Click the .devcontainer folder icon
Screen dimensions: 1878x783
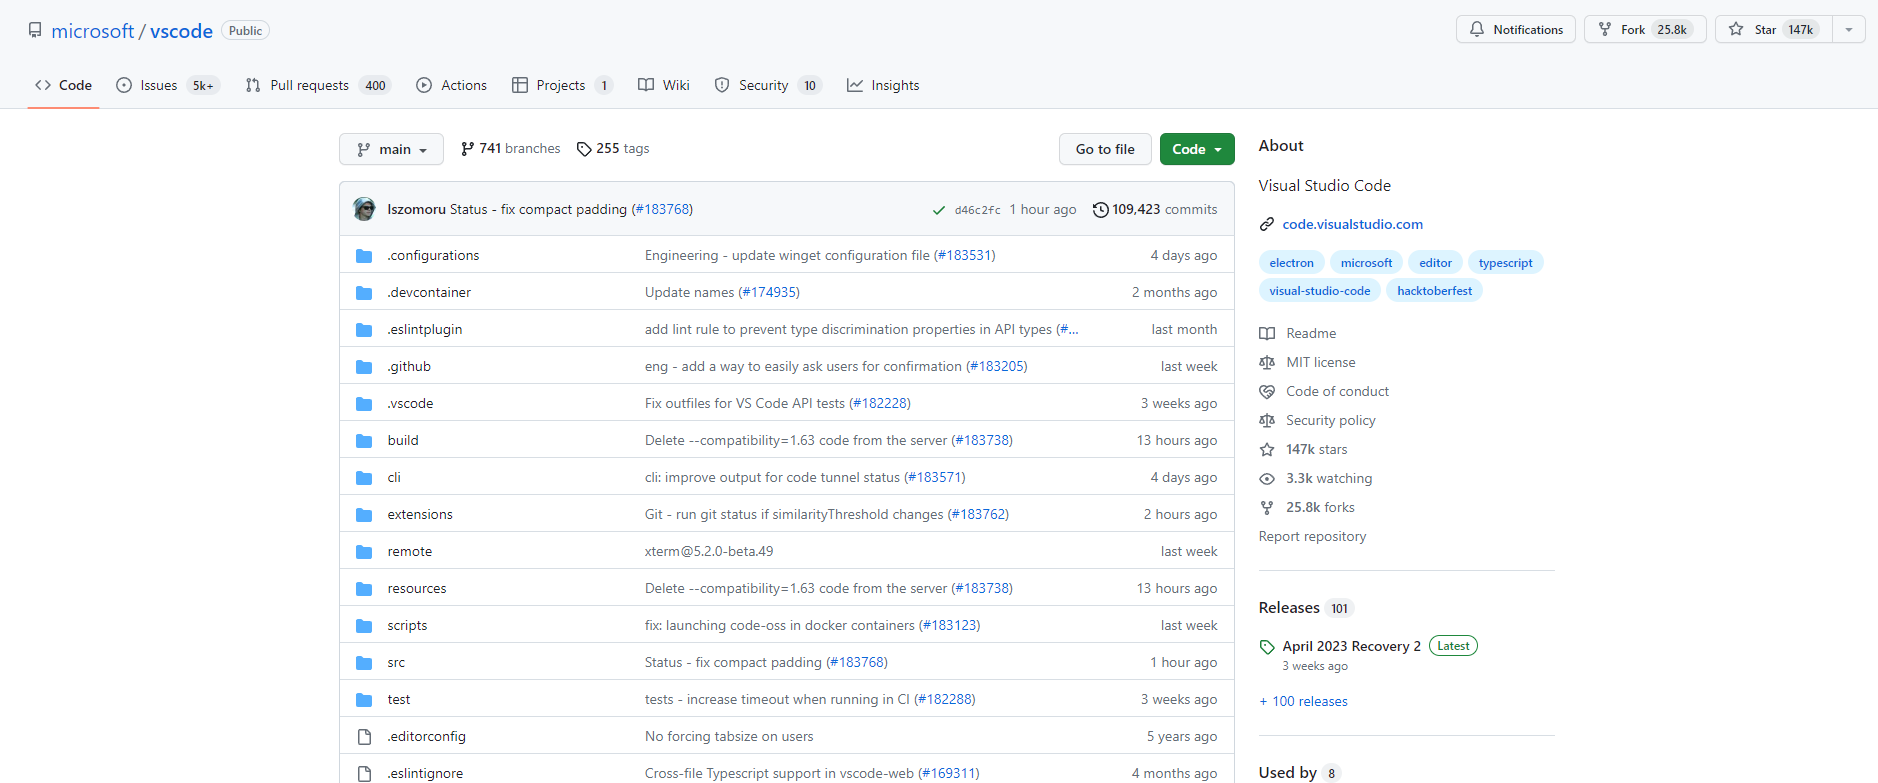364,293
